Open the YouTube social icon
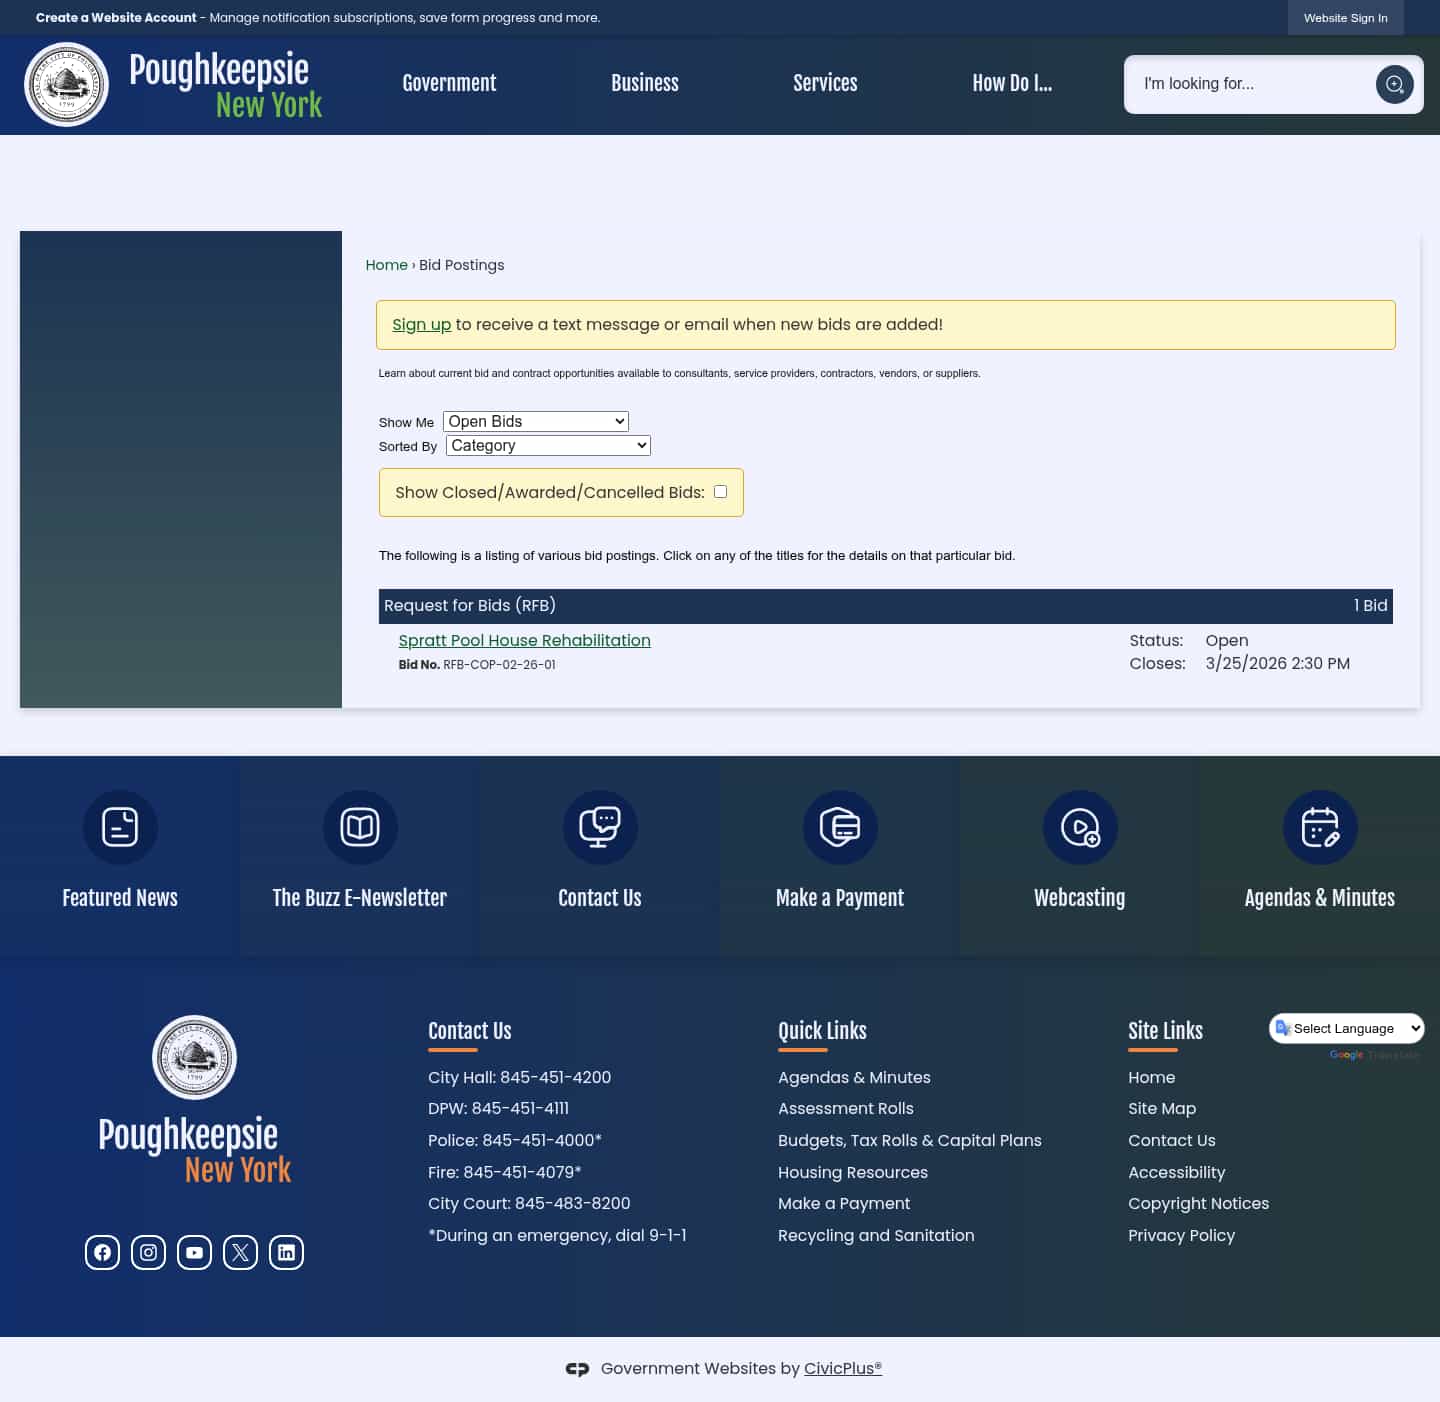This screenshot has height=1402, width=1440. (x=194, y=1251)
